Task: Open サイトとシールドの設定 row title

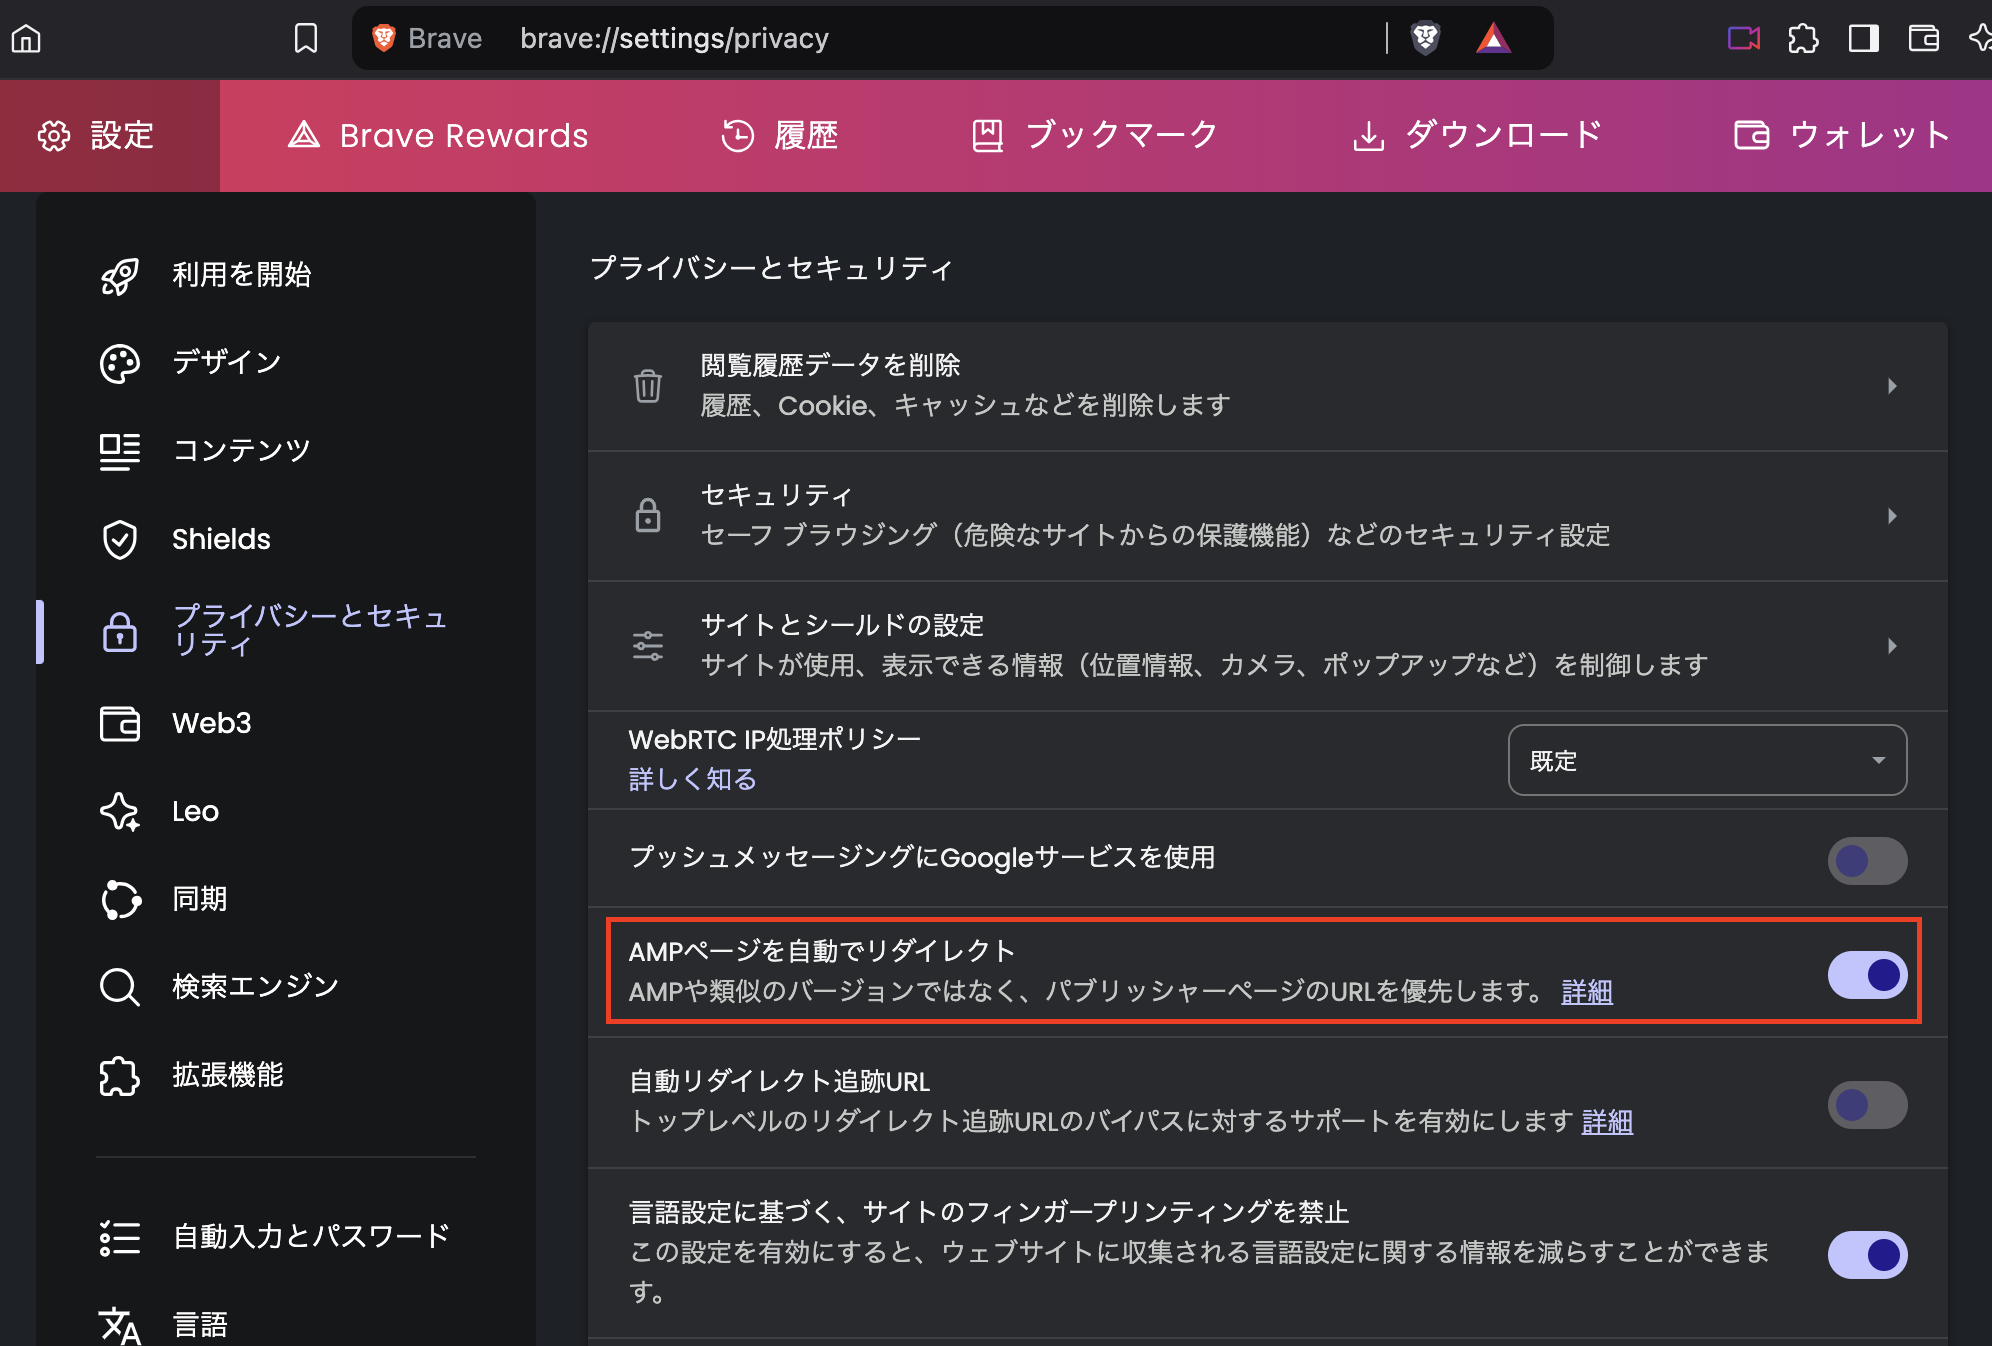Action: (842, 625)
